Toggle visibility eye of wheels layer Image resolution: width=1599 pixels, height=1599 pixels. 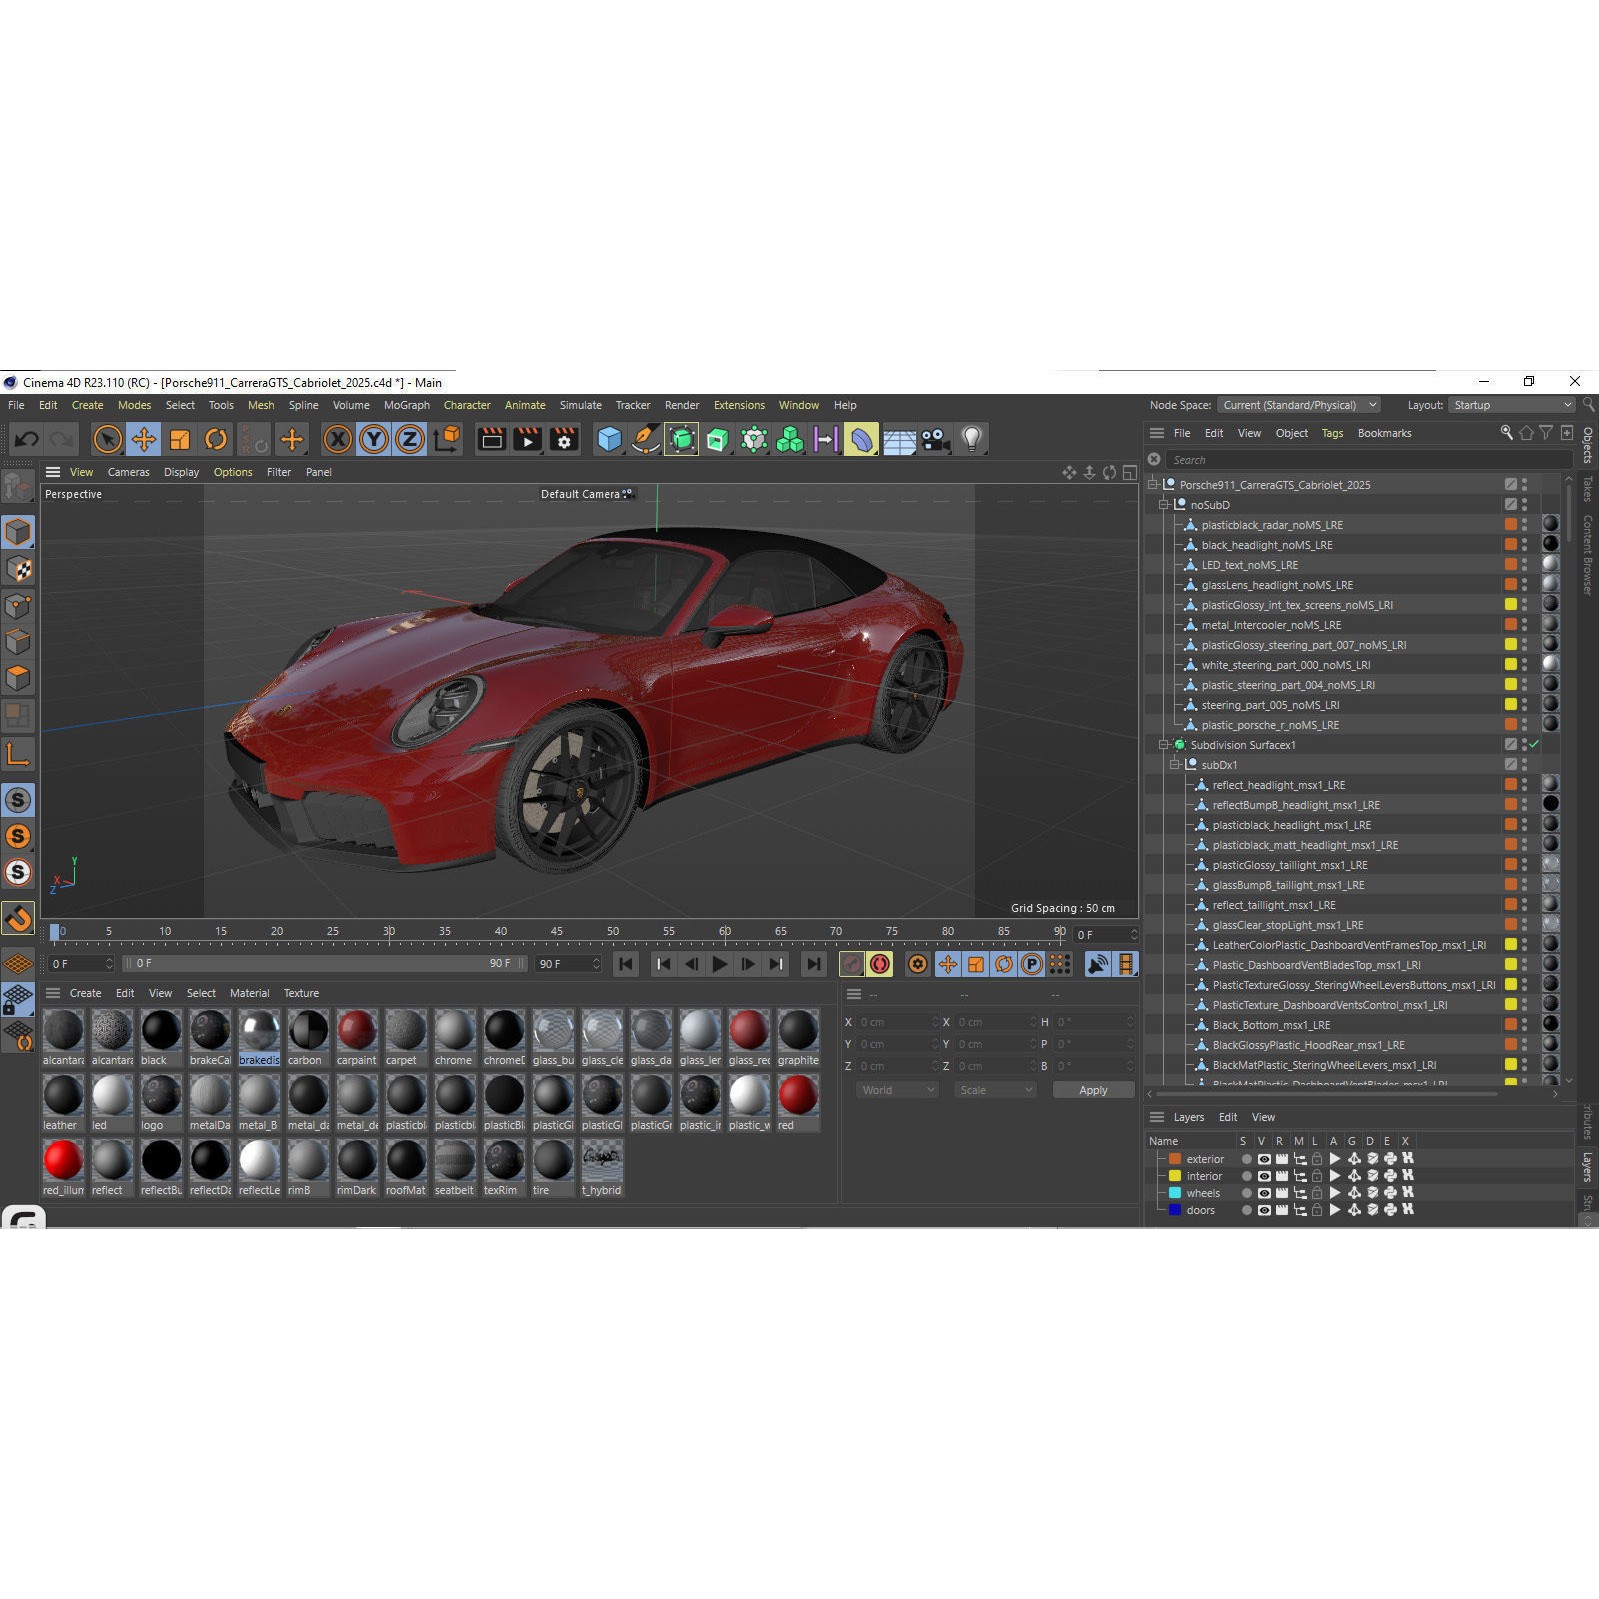click(x=1264, y=1193)
